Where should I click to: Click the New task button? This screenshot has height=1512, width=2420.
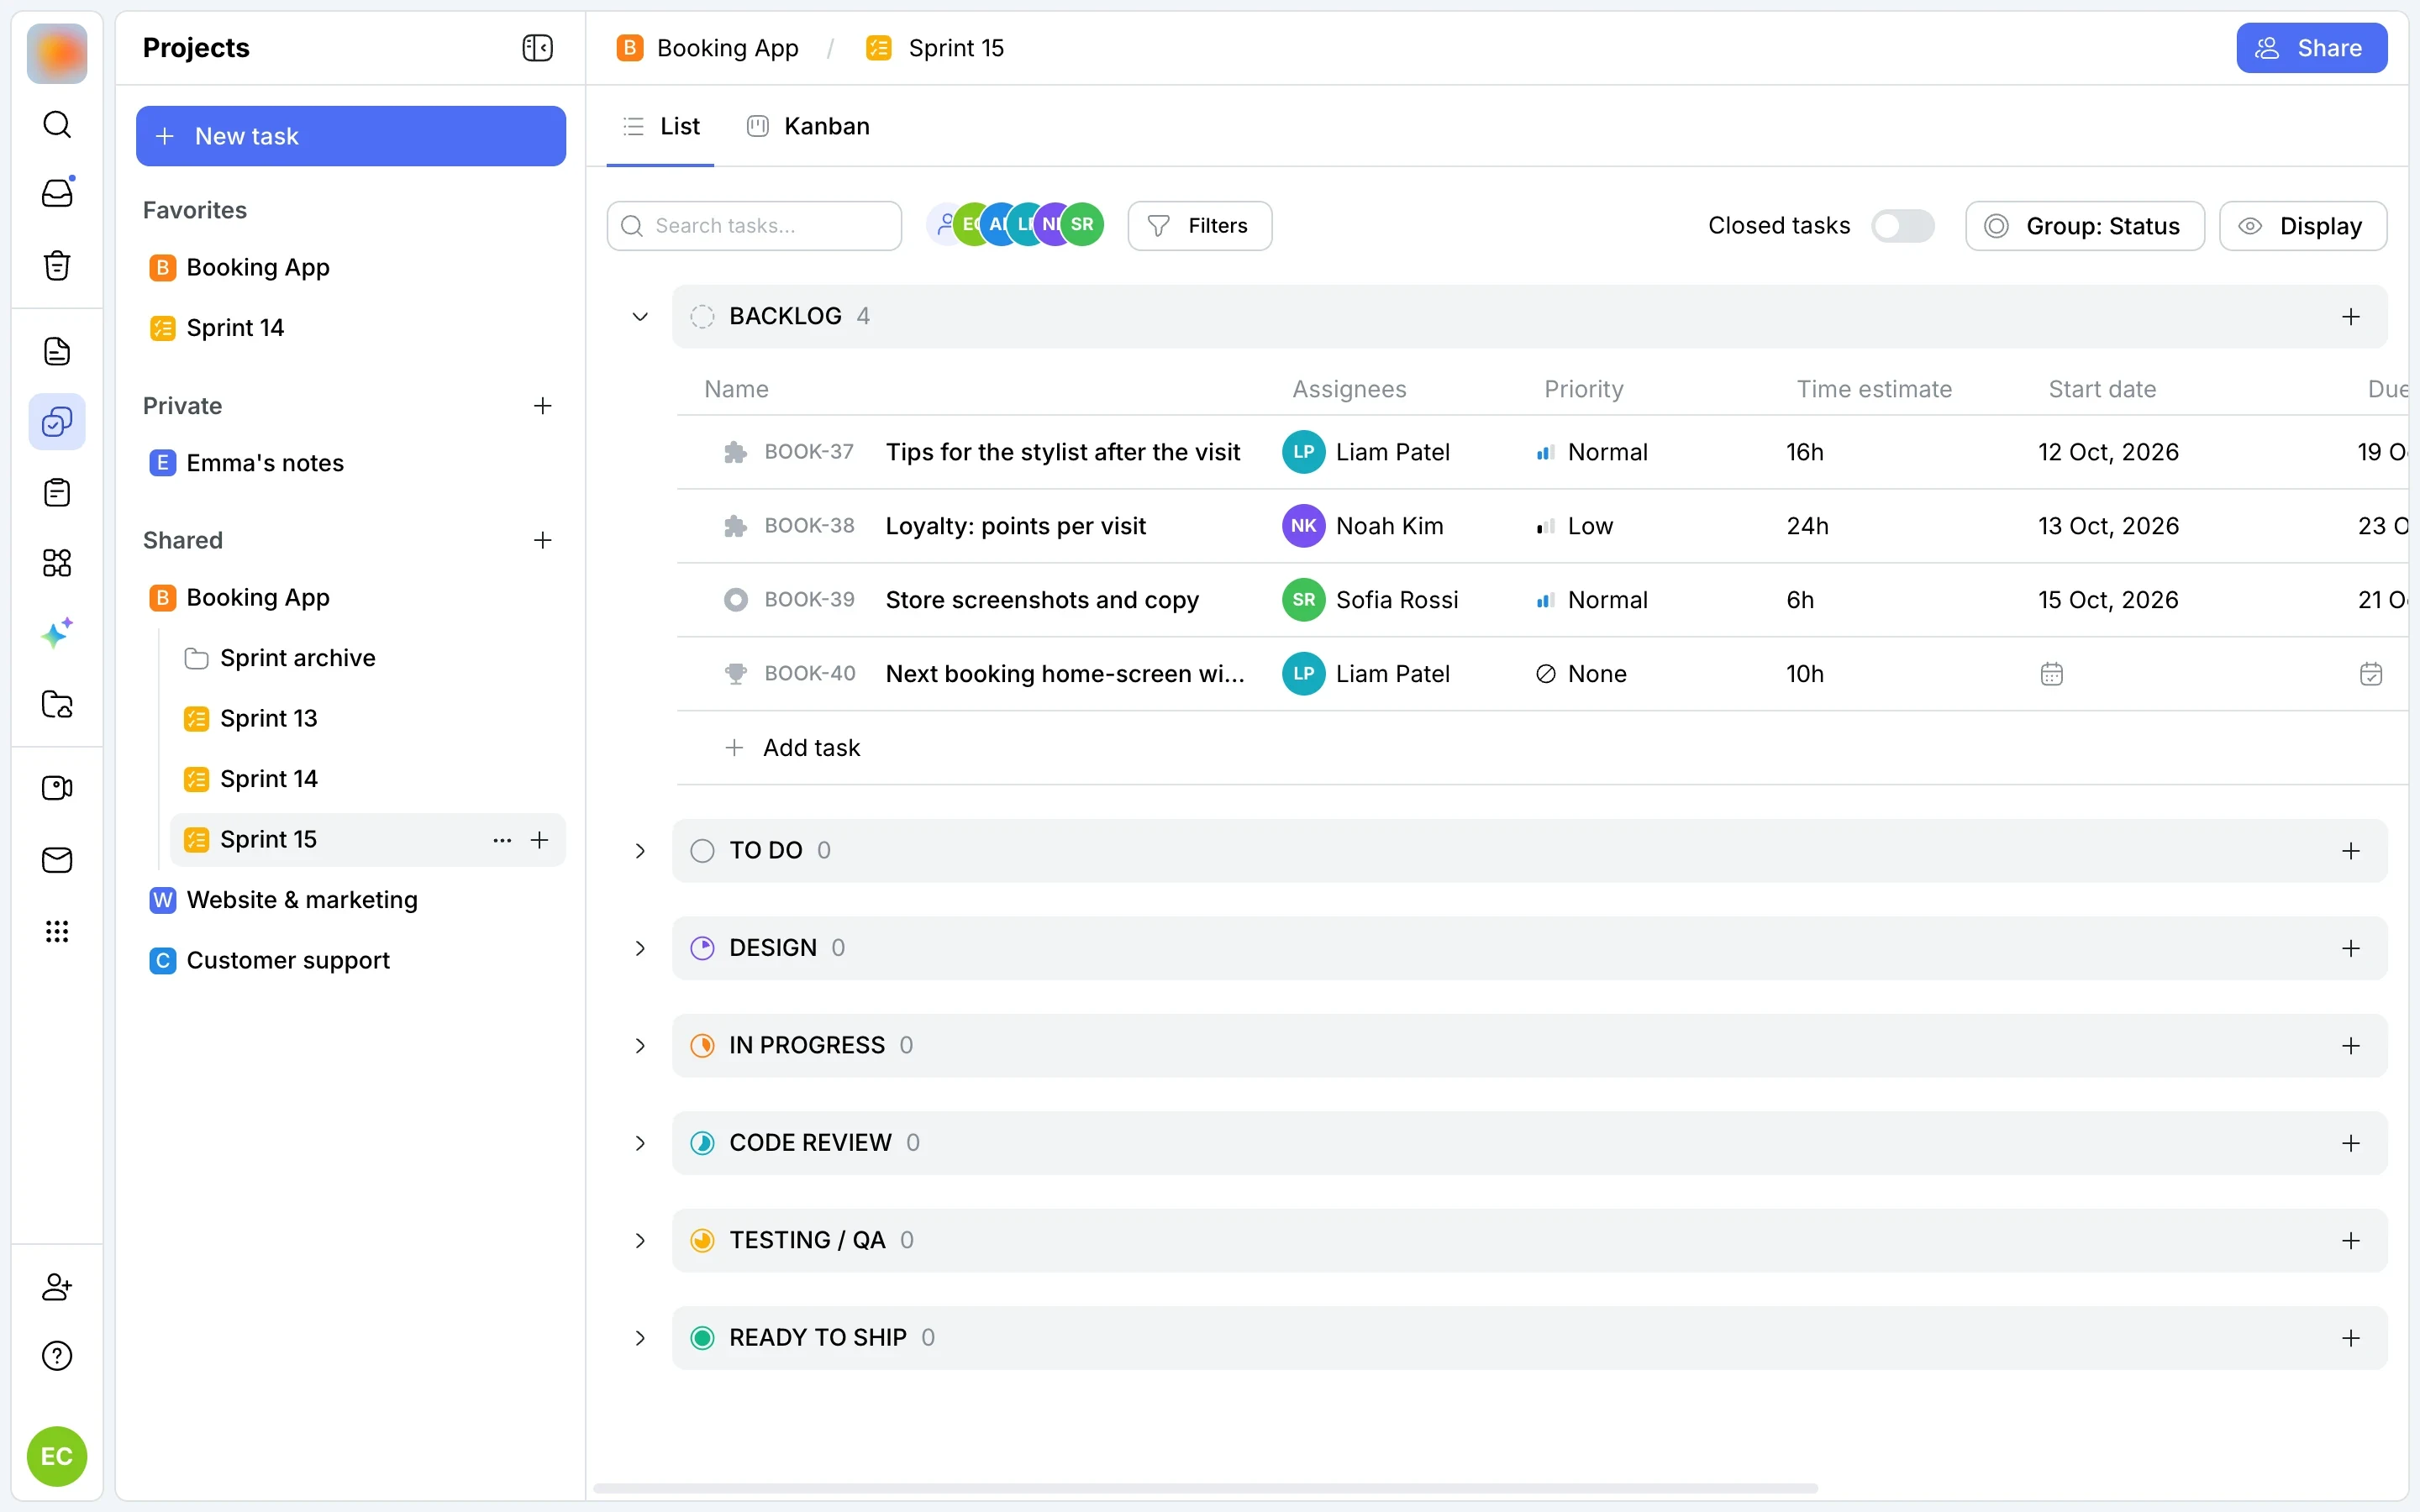[350, 136]
